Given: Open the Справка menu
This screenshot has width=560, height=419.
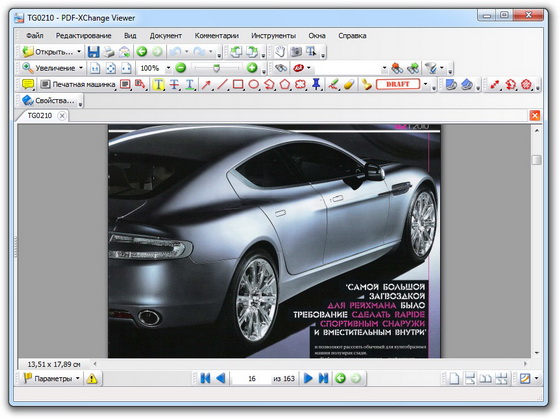Looking at the screenshot, I should 352,36.
